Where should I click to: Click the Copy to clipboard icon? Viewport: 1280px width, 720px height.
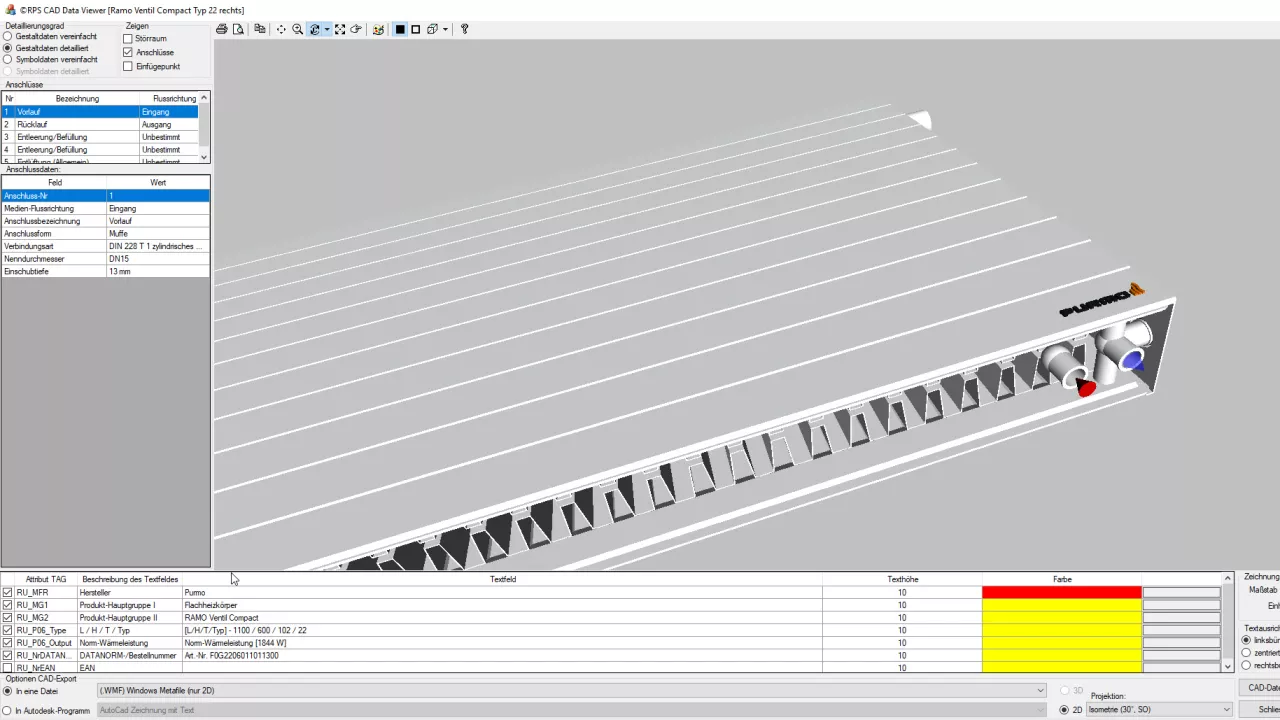pyautogui.click(x=259, y=29)
